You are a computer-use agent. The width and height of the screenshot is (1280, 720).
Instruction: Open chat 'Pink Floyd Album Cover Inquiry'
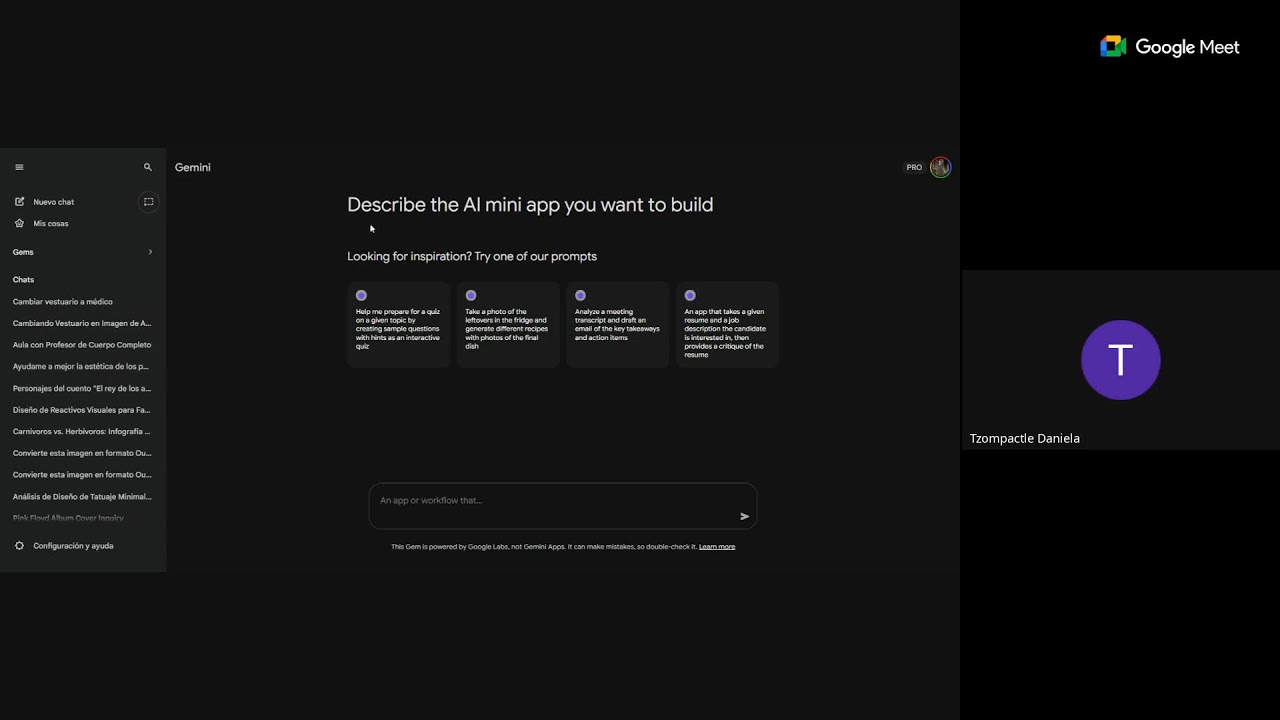(x=68, y=518)
